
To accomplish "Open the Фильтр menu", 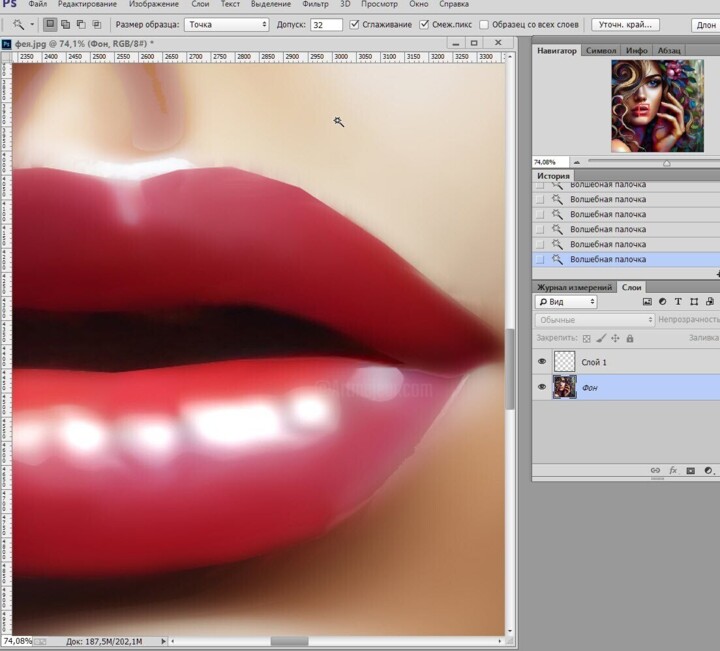I will (315, 4).
